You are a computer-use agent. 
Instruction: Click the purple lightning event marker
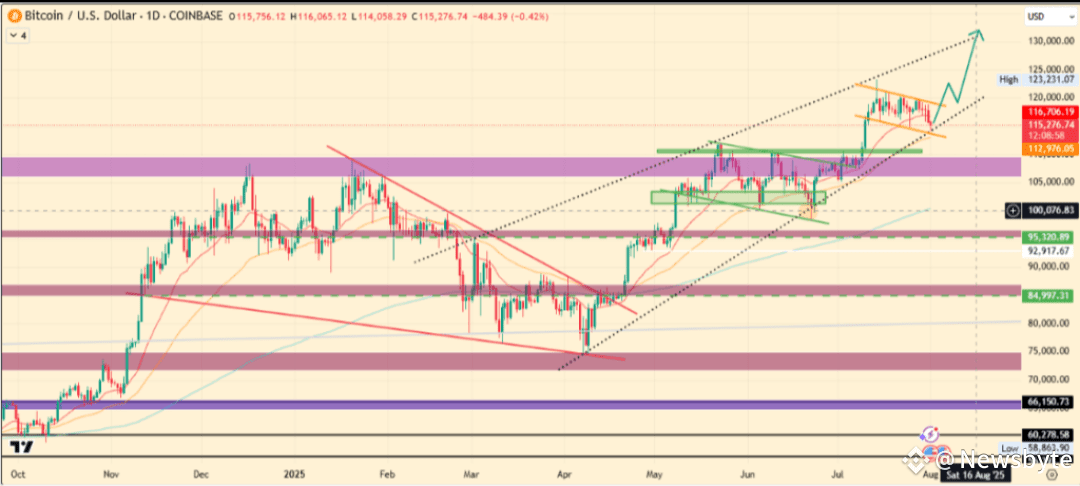coord(931,434)
